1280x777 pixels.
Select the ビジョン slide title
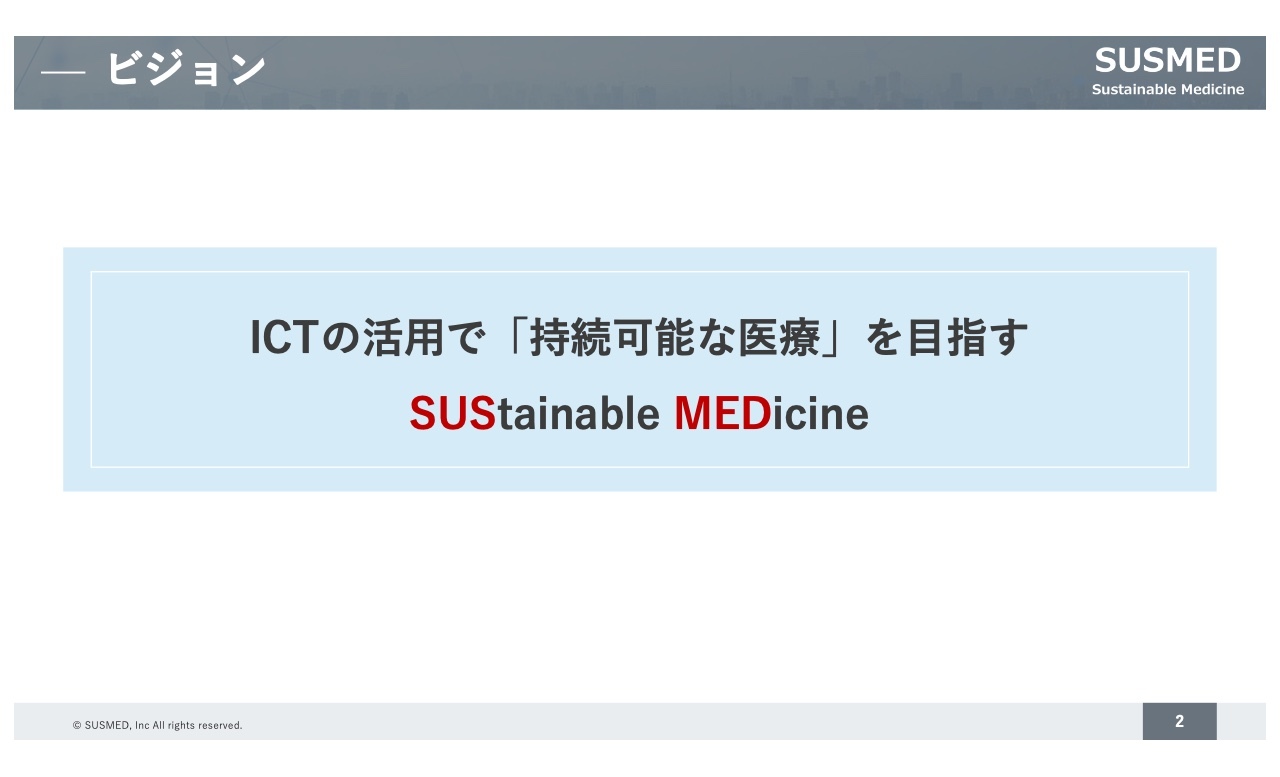point(186,71)
